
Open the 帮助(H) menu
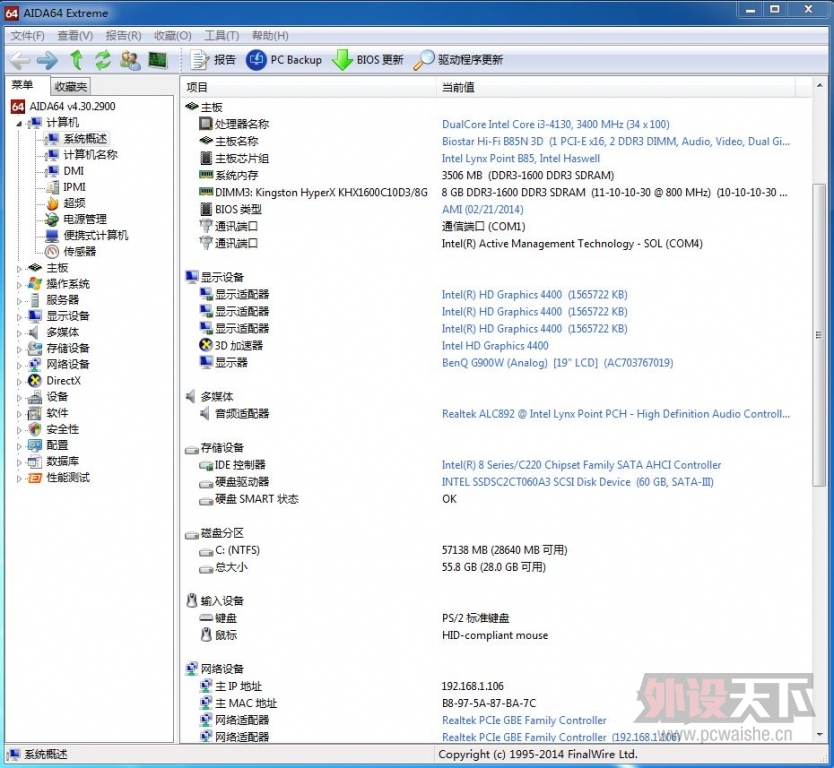tap(270, 36)
